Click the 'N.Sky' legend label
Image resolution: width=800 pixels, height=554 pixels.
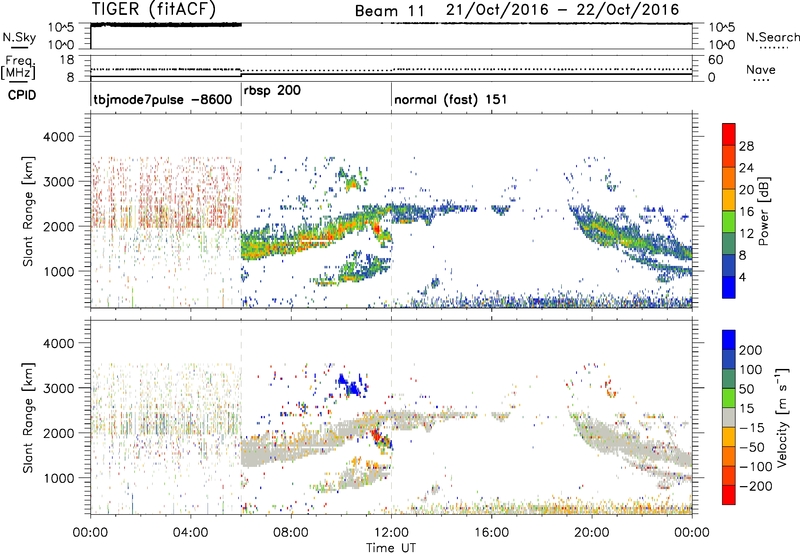tap(19, 37)
